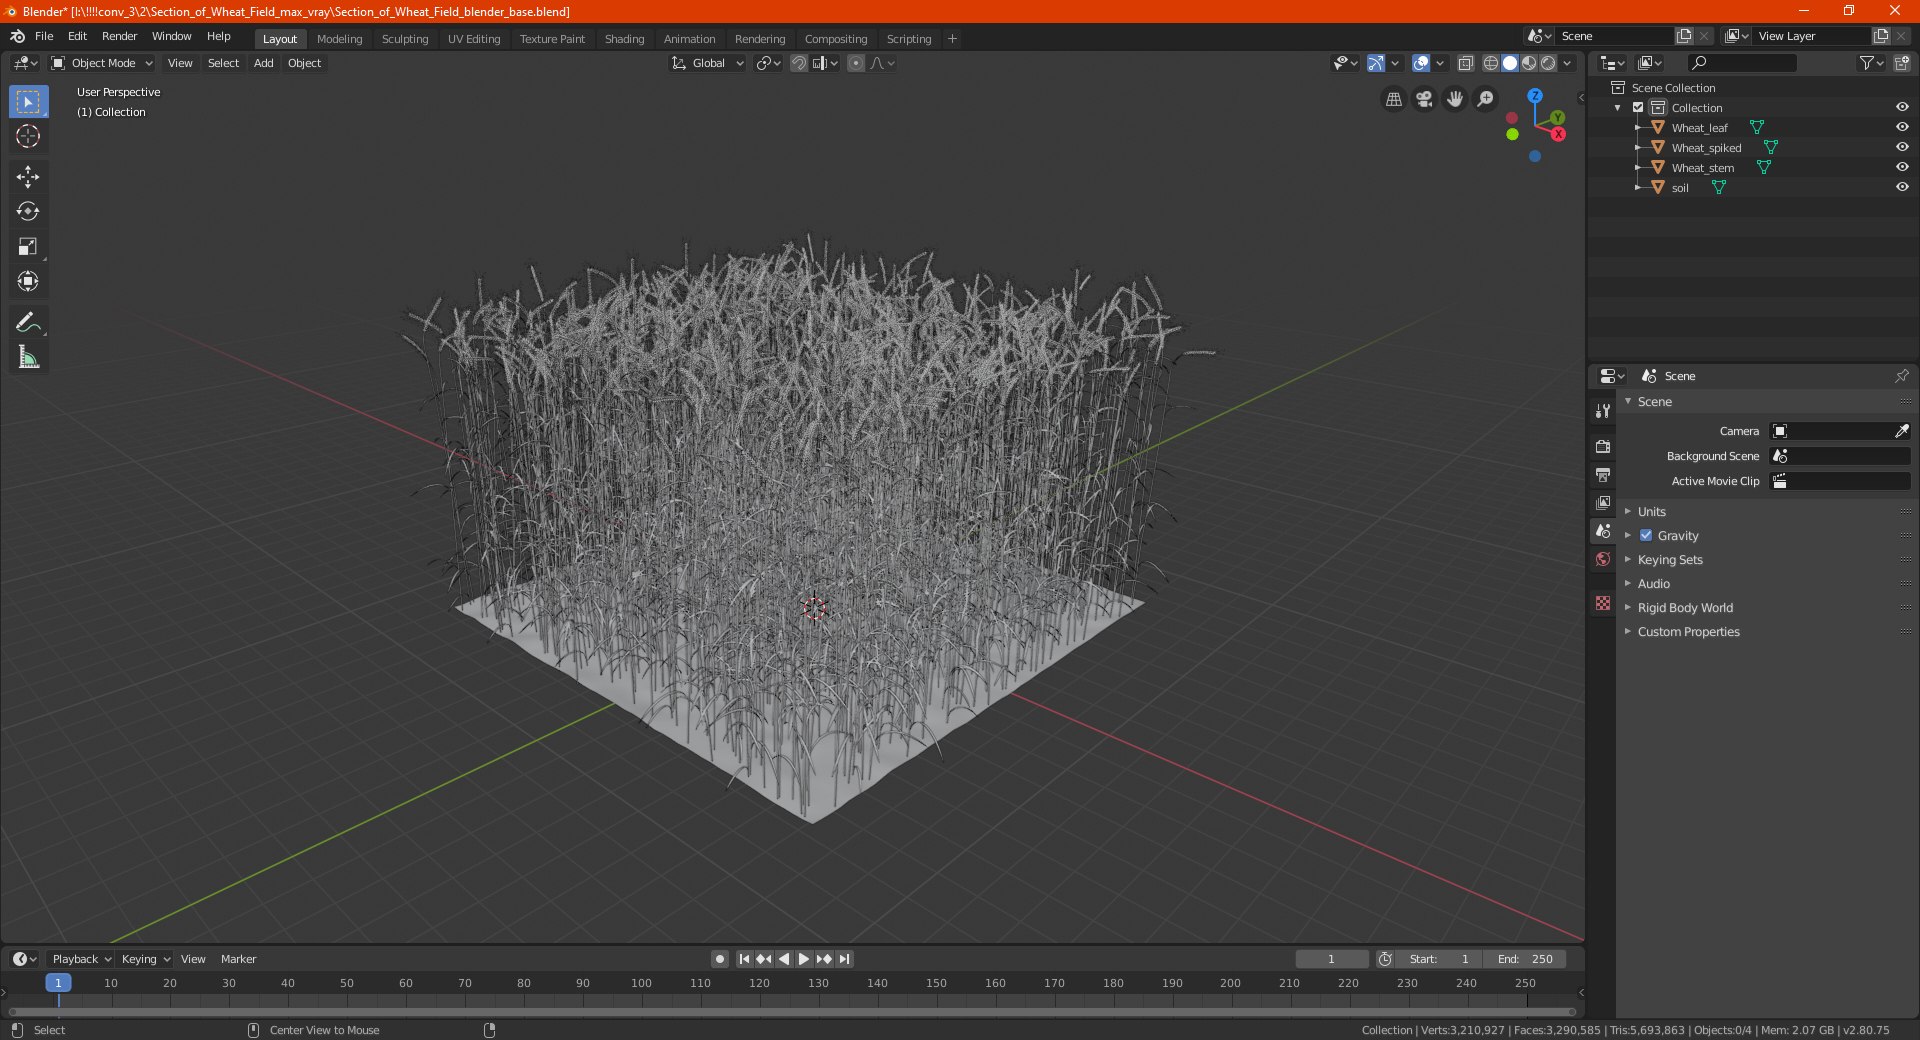This screenshot has height=1040, width=1920.
Task: Expand the Custom Properties panel
Action: (x=1688, y=632)
